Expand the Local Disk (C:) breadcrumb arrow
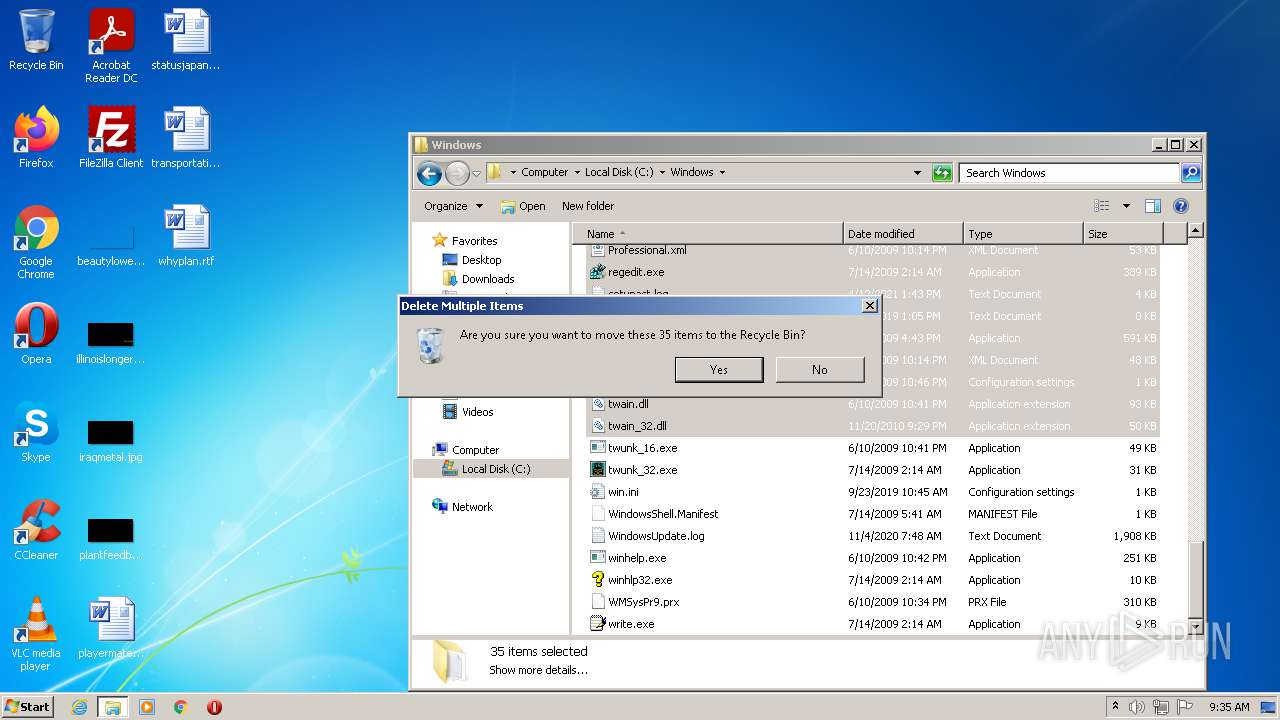The image size is (1280, 720). click(x=662, y=173)
